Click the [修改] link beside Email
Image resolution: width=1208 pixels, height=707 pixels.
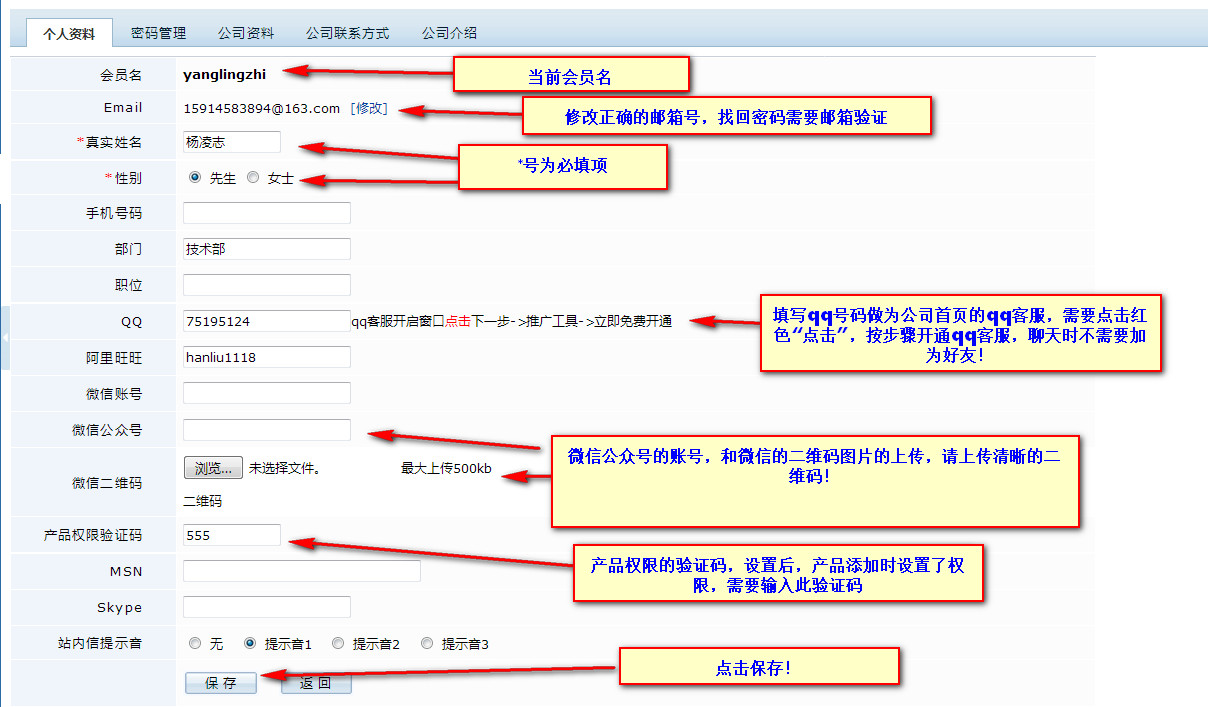coord(368,108)
